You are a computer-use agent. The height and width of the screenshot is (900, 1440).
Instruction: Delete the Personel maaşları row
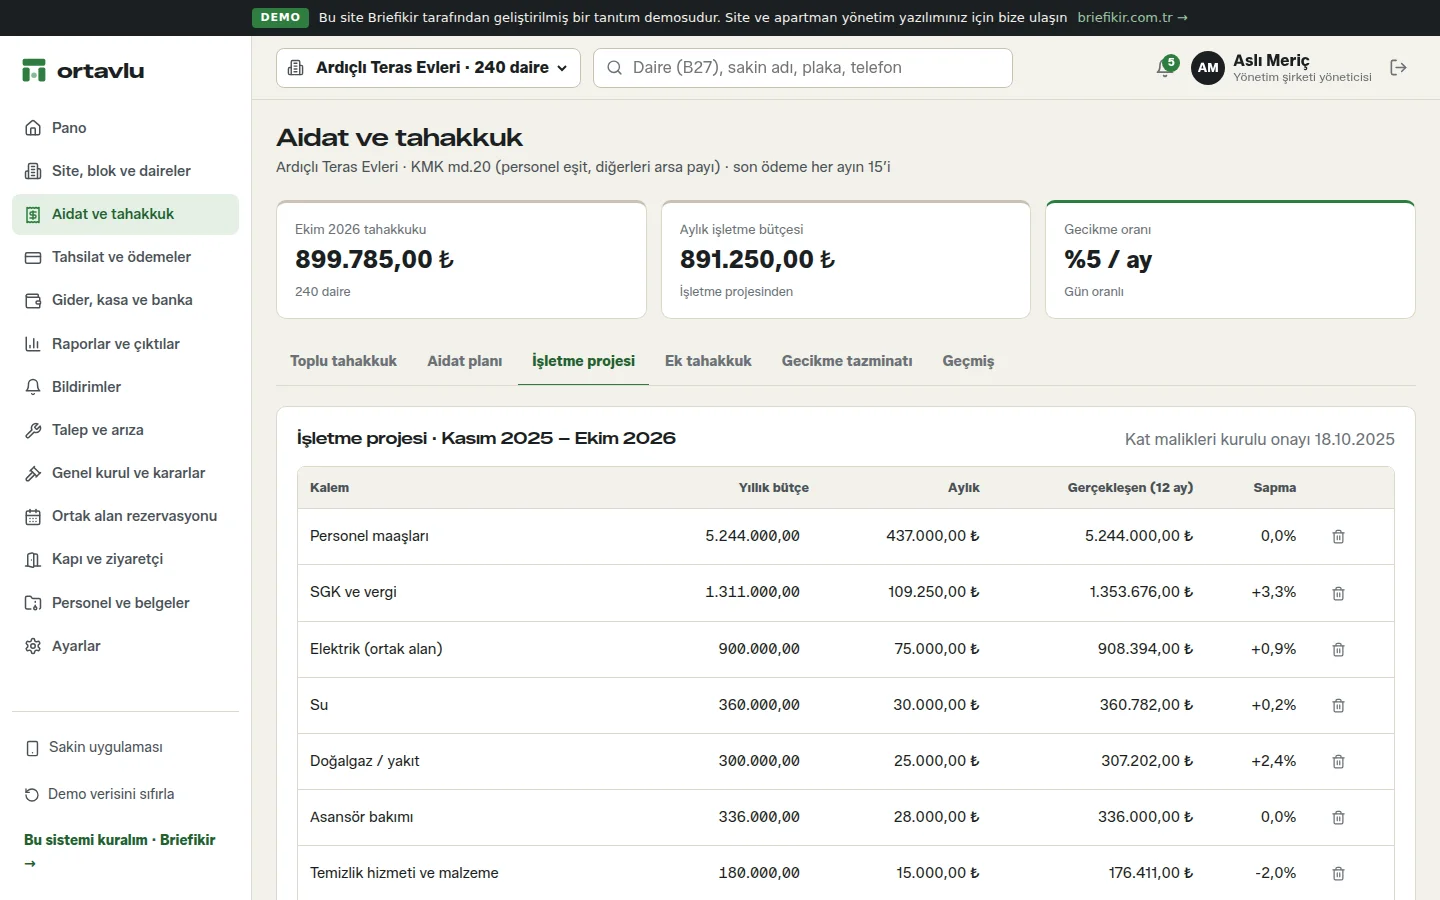1338,537
